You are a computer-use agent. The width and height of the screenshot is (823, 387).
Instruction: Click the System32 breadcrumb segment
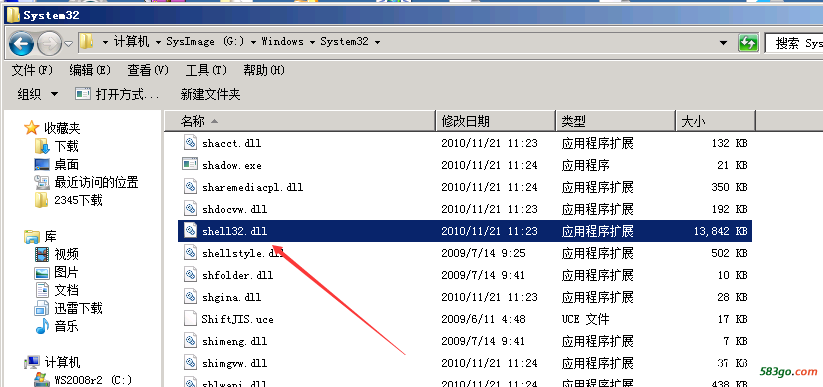click(x=344, y=41)
